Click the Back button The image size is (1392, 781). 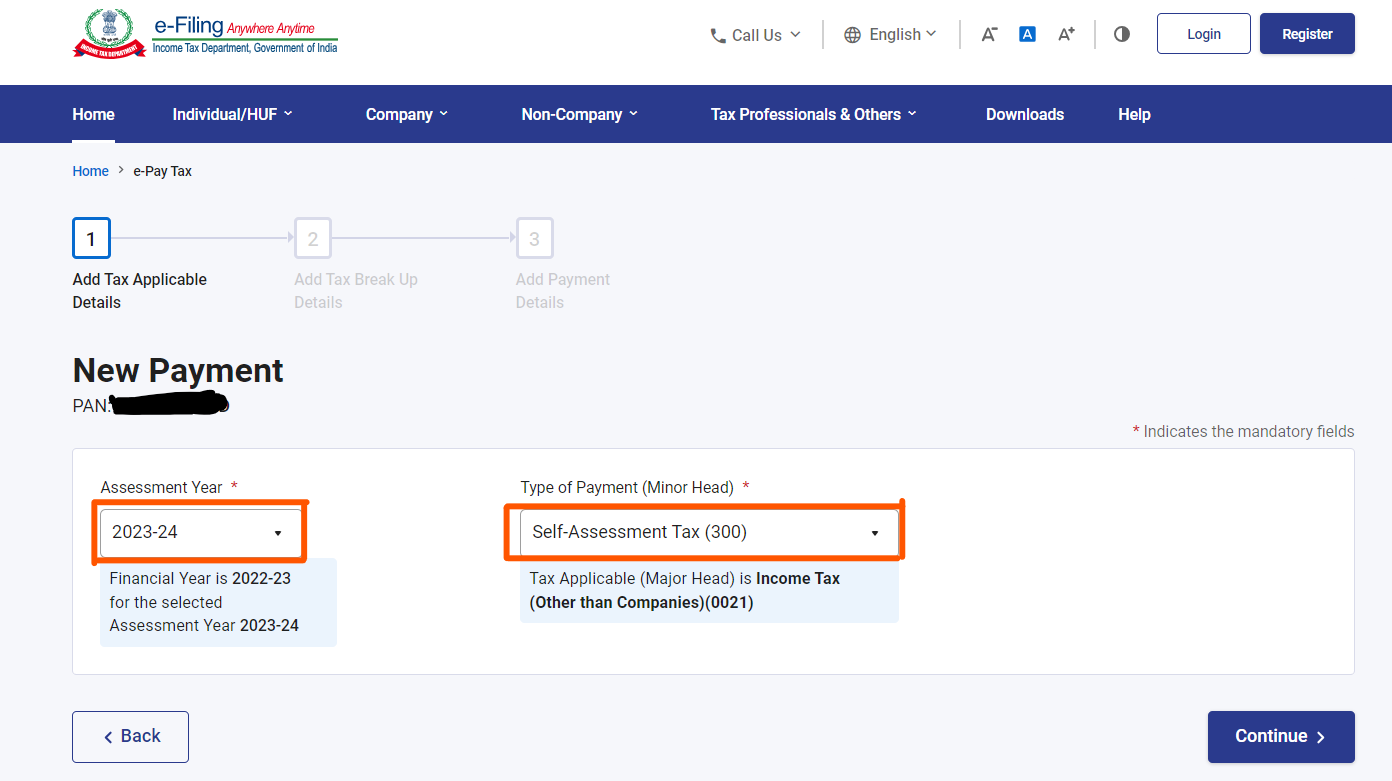pyautogui.click(x=130, y=736)
